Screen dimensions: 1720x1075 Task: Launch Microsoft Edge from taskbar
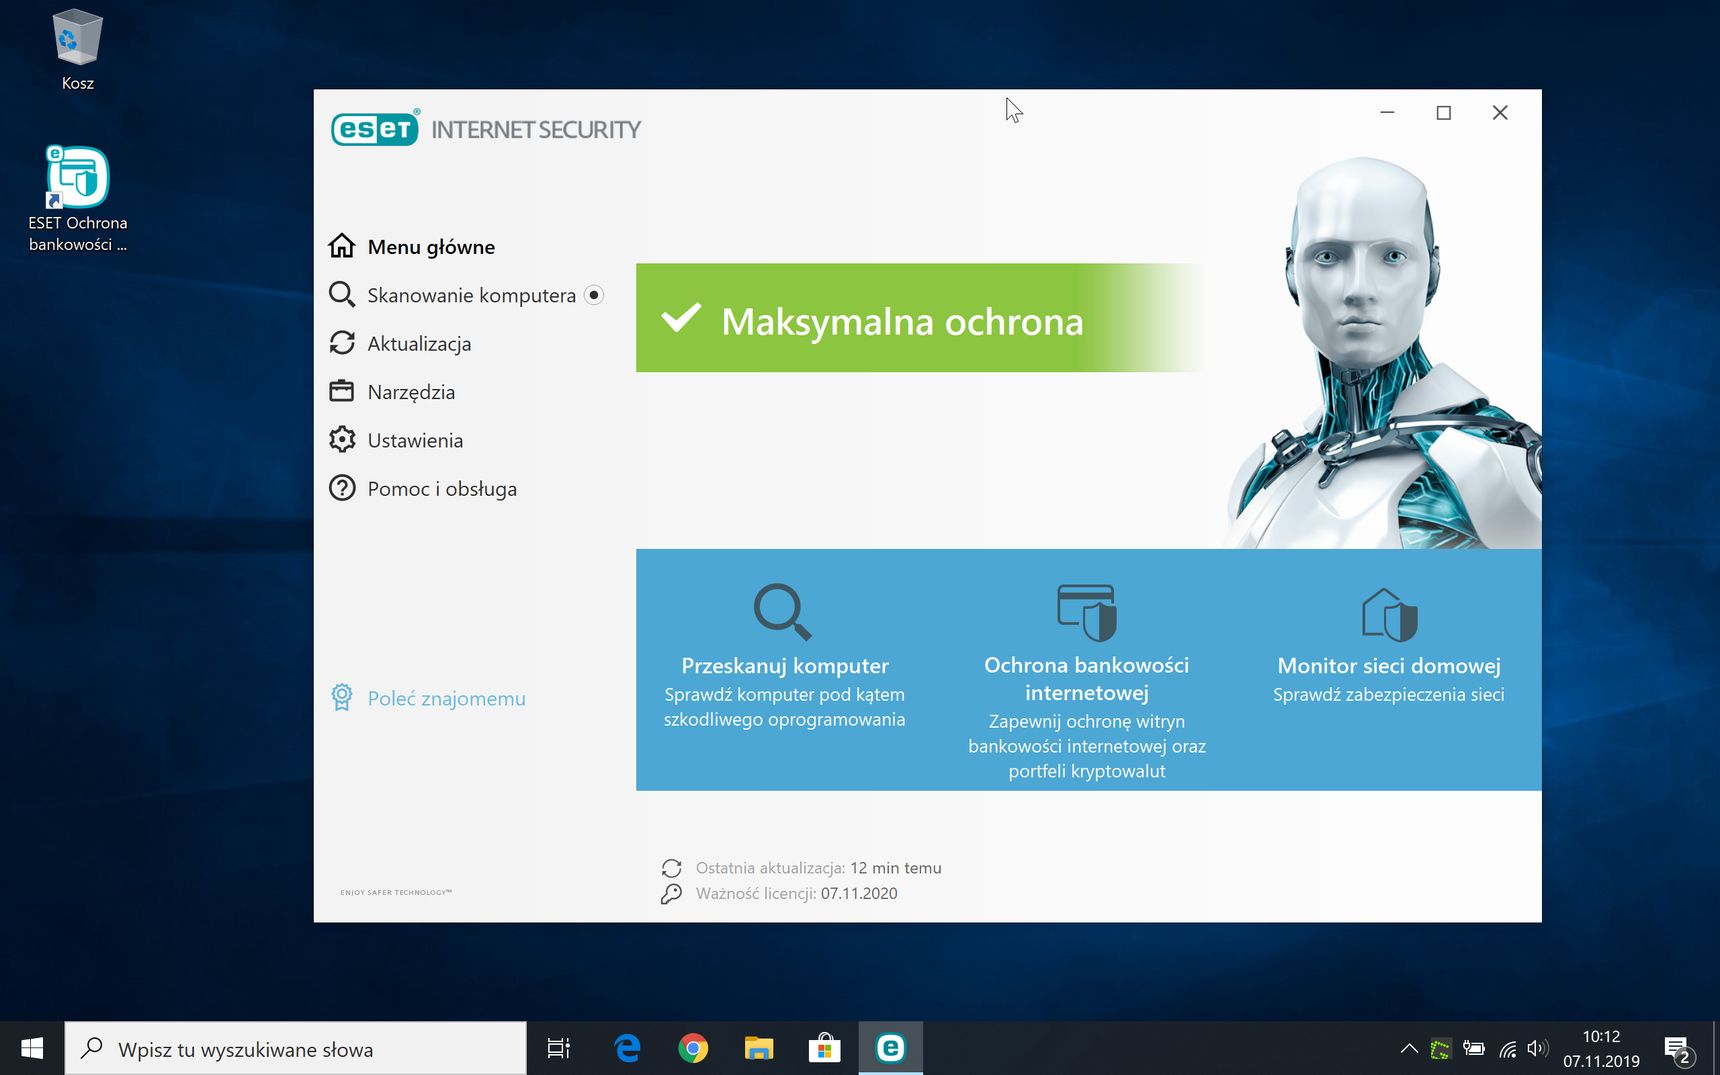pos(627,1048)
